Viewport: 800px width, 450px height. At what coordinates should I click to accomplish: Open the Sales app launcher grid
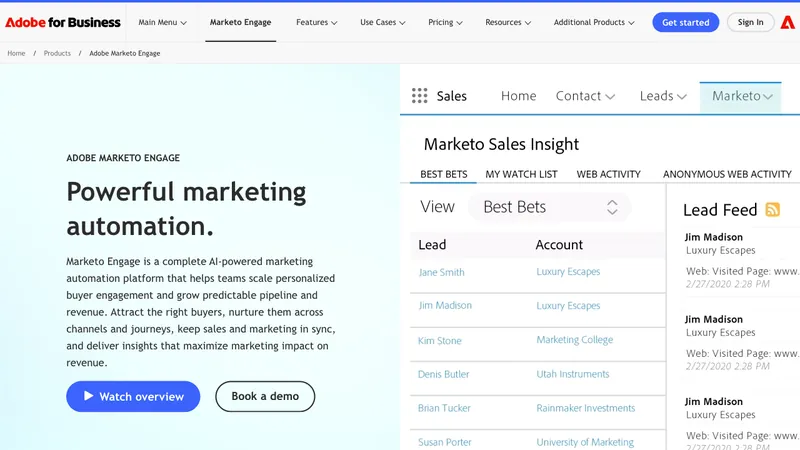419,95
